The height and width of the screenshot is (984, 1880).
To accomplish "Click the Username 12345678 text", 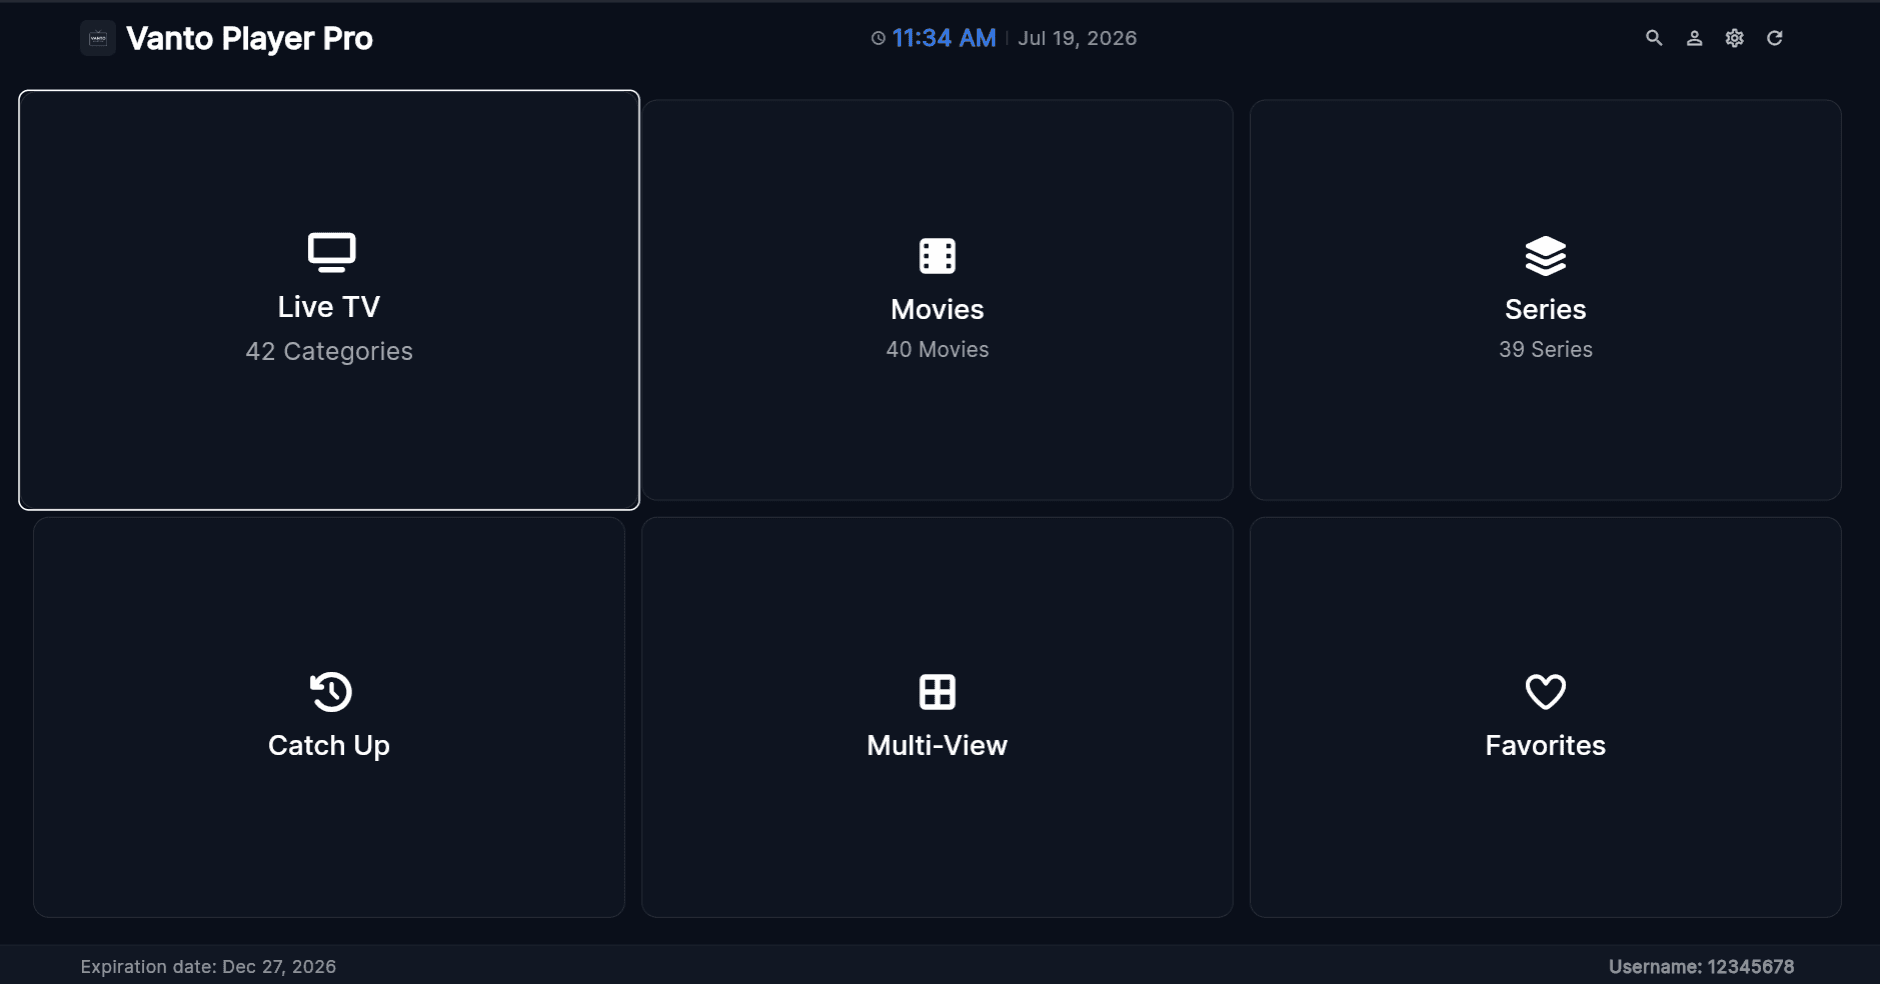I will coord(1701,967).
